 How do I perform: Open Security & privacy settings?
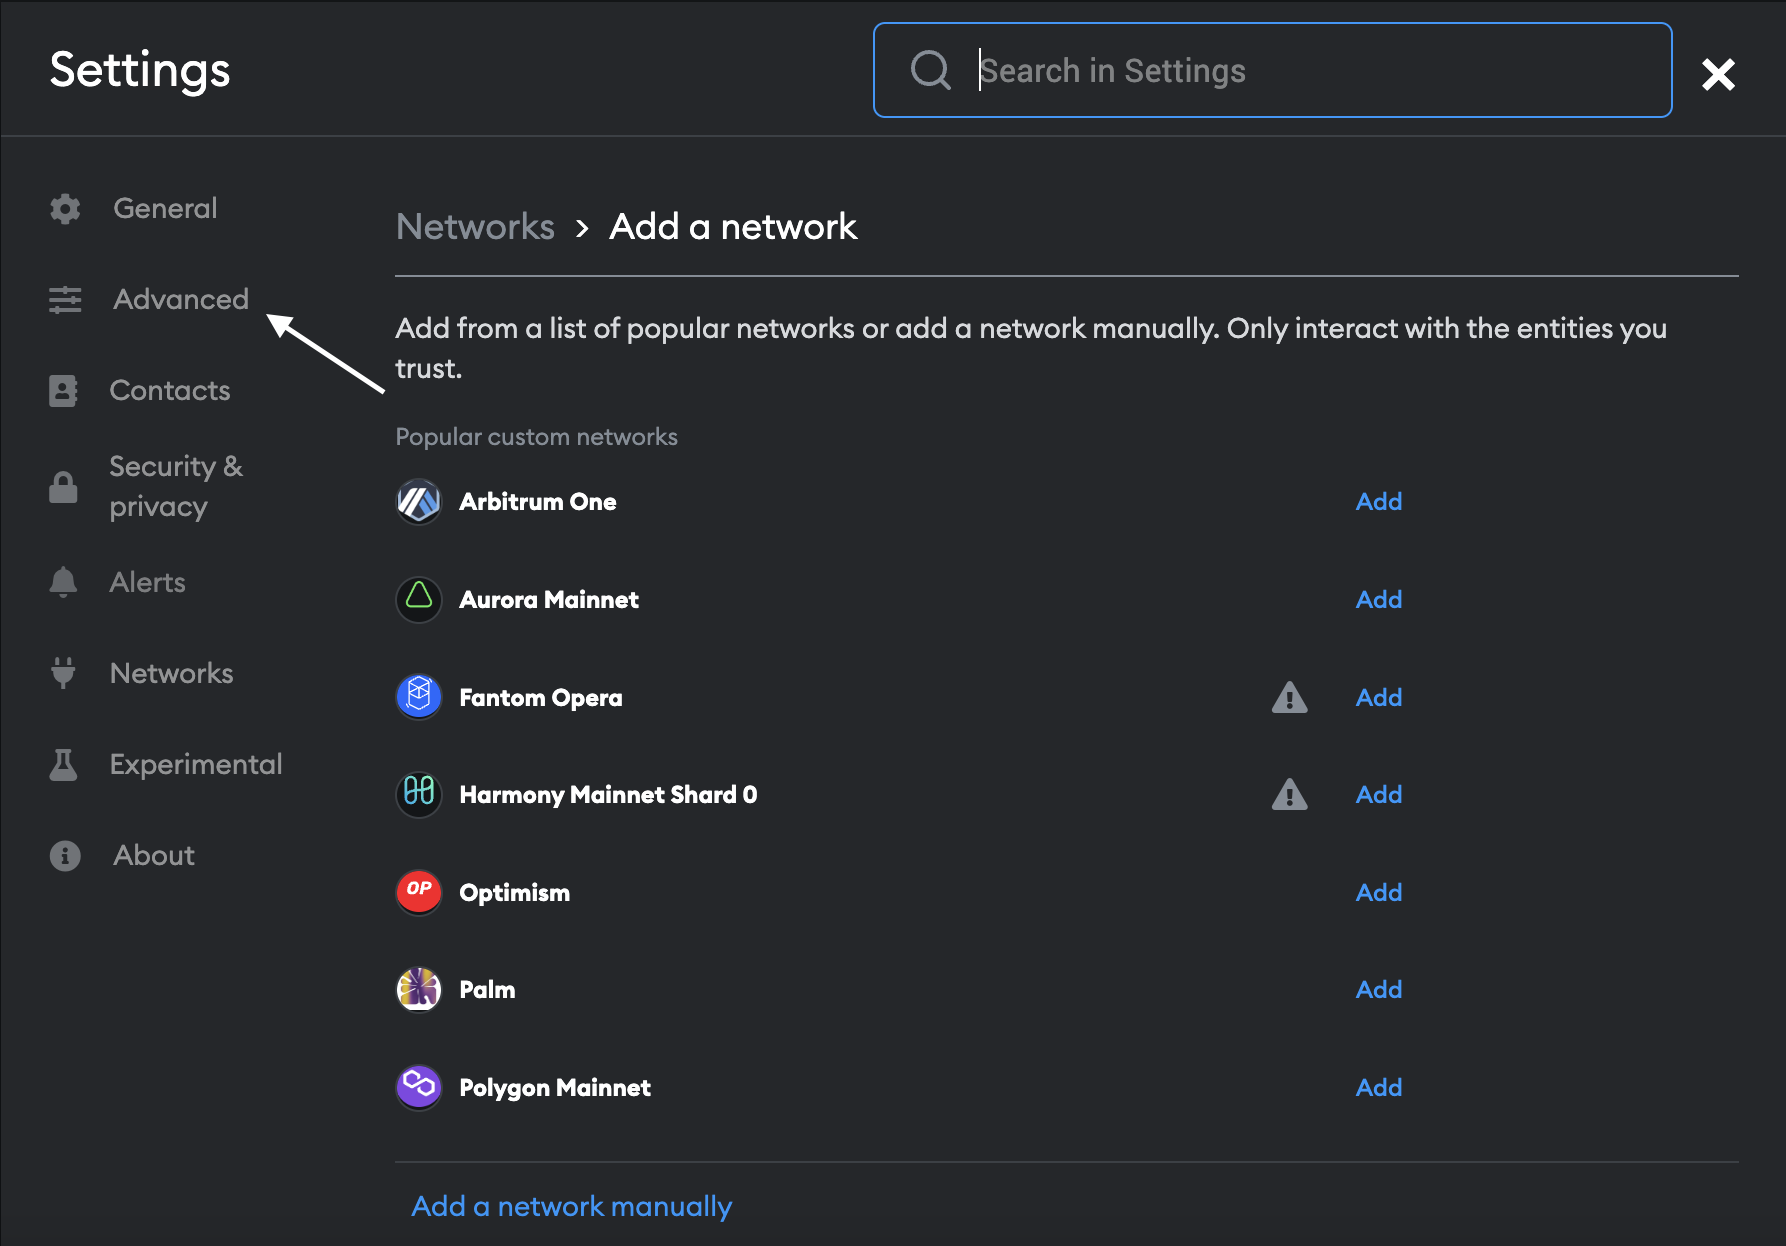coord(176,486)
